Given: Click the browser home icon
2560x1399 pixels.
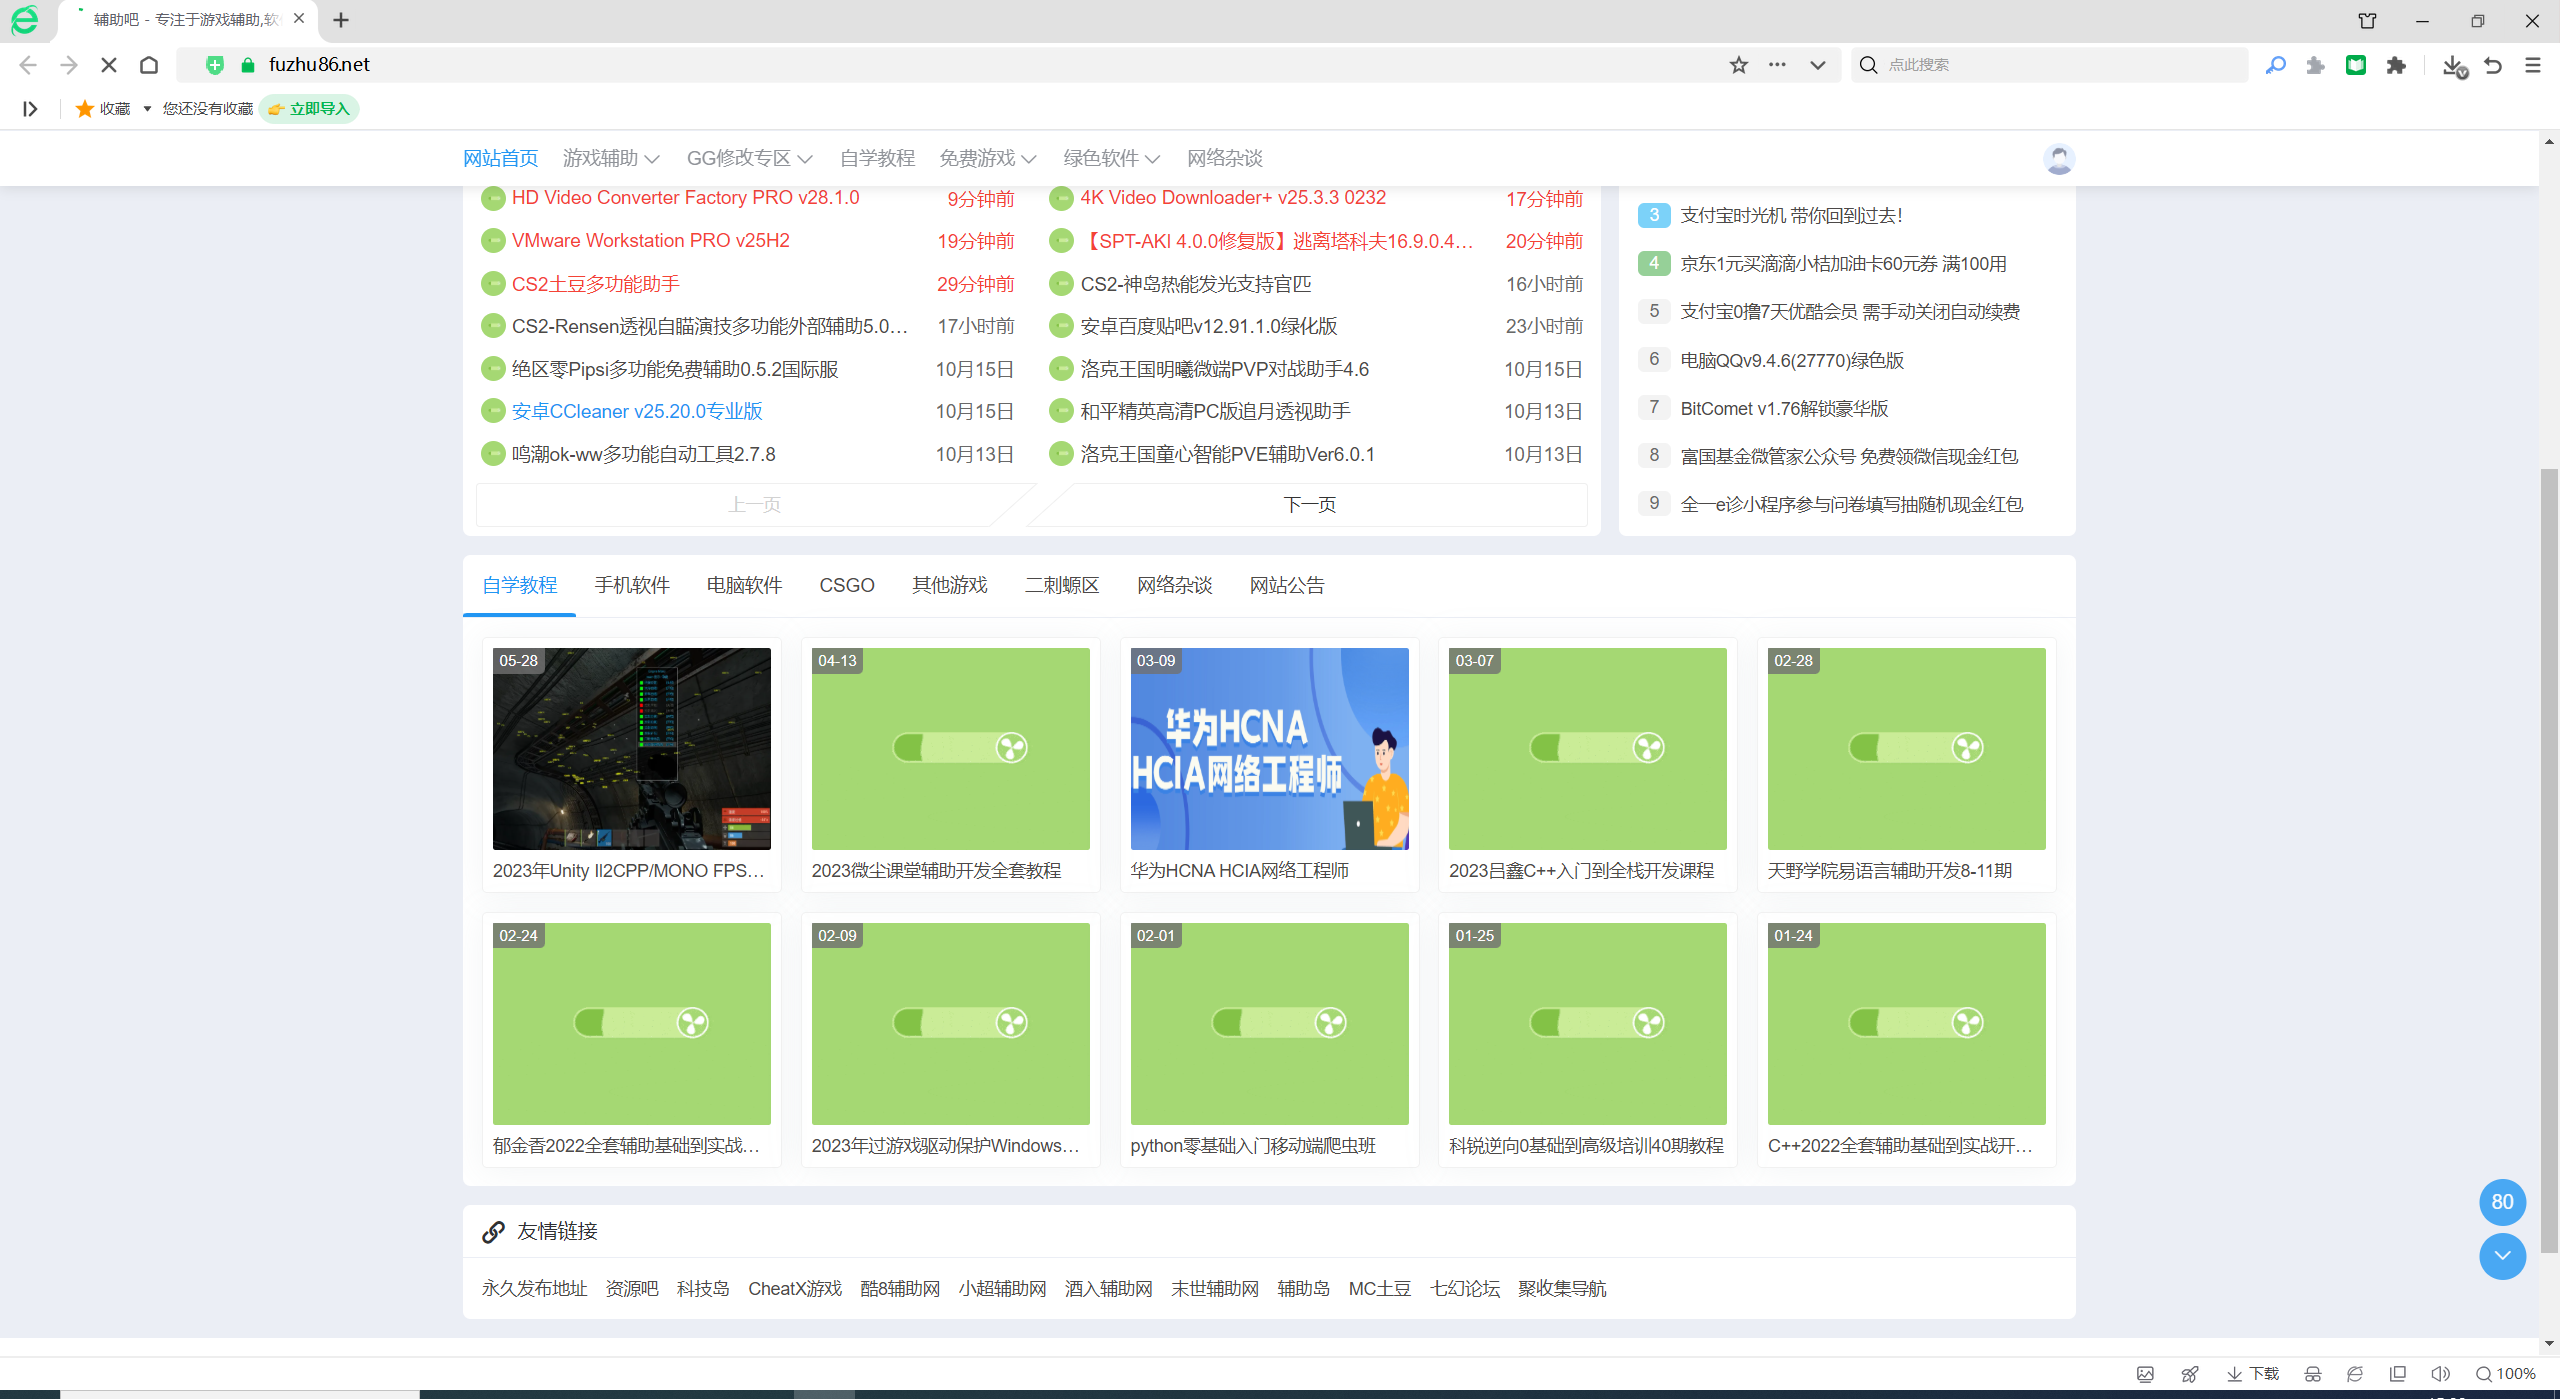Looking at the screenshot, I should 149,65.
